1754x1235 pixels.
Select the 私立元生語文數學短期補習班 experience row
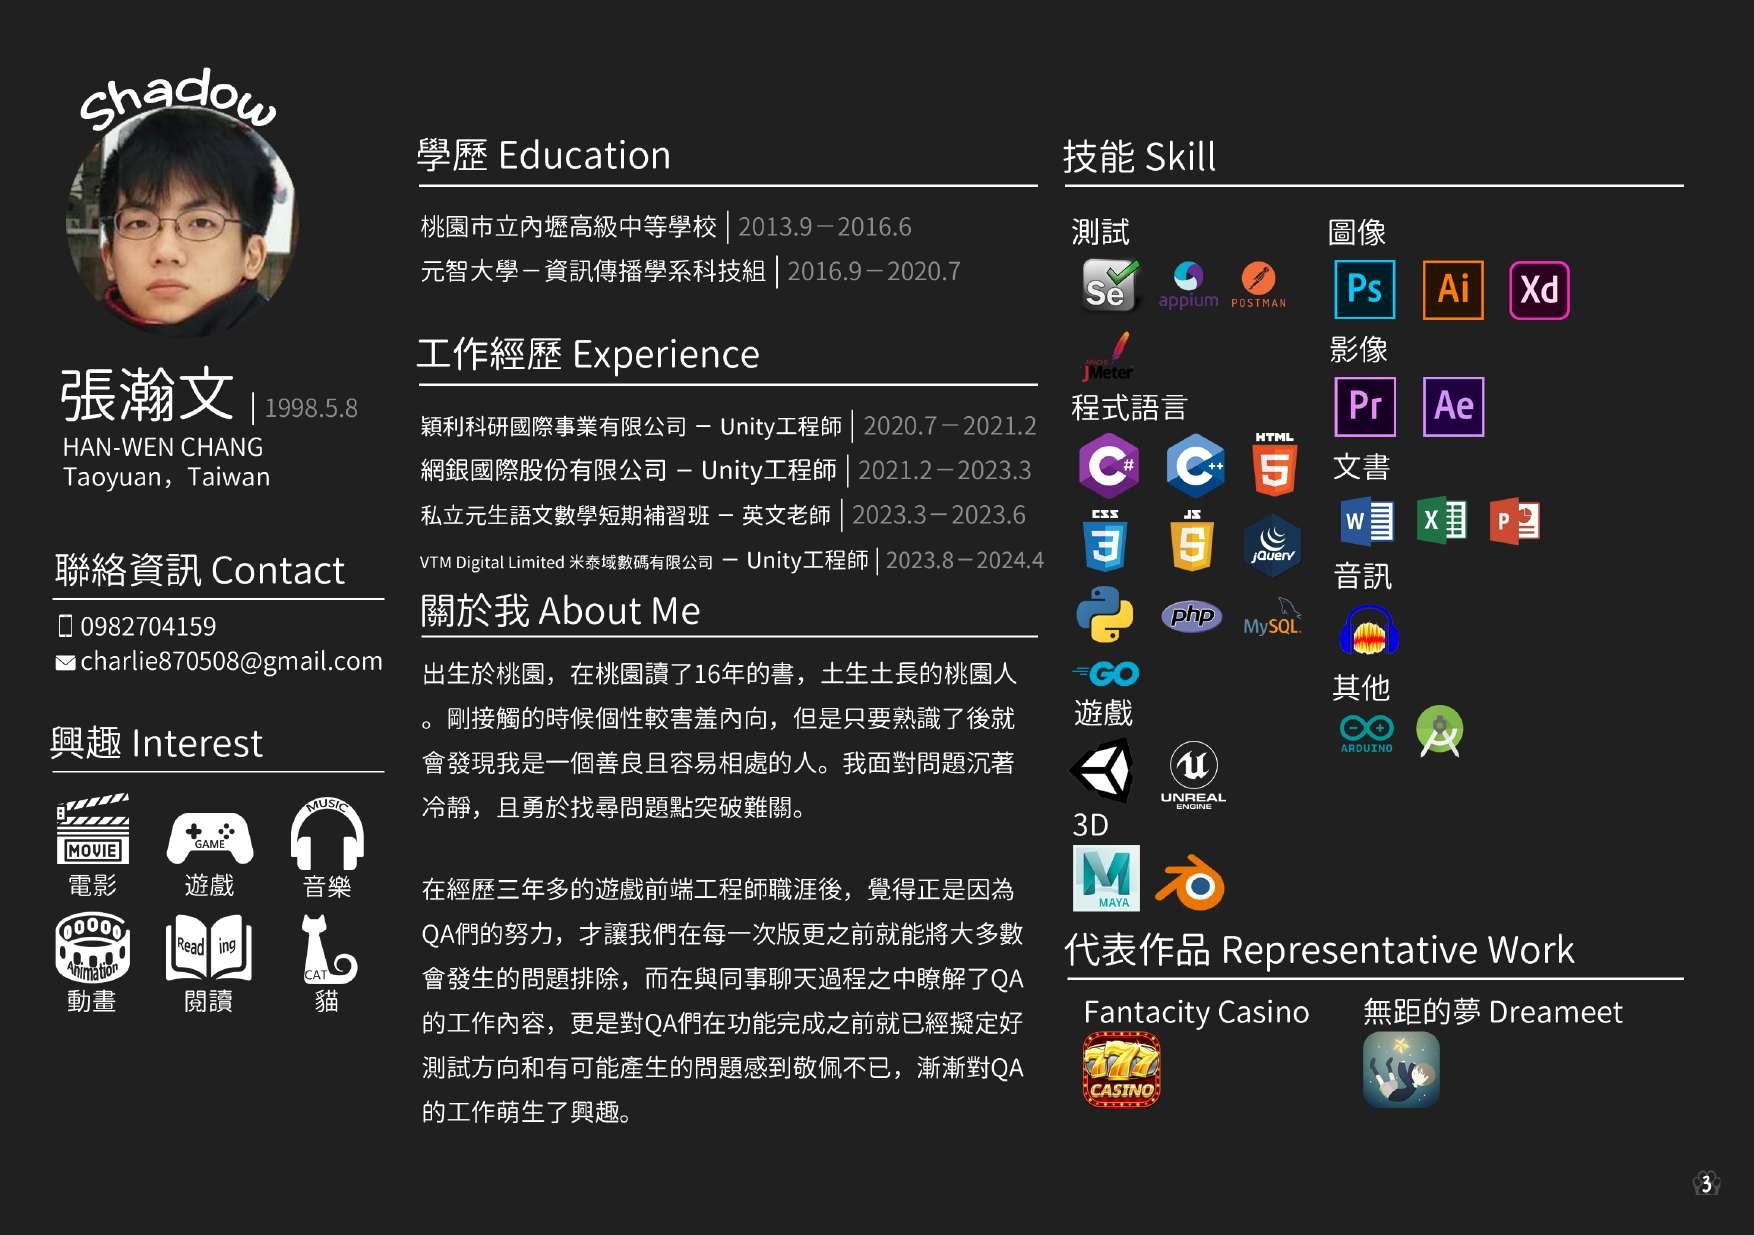tap(723, 515)
